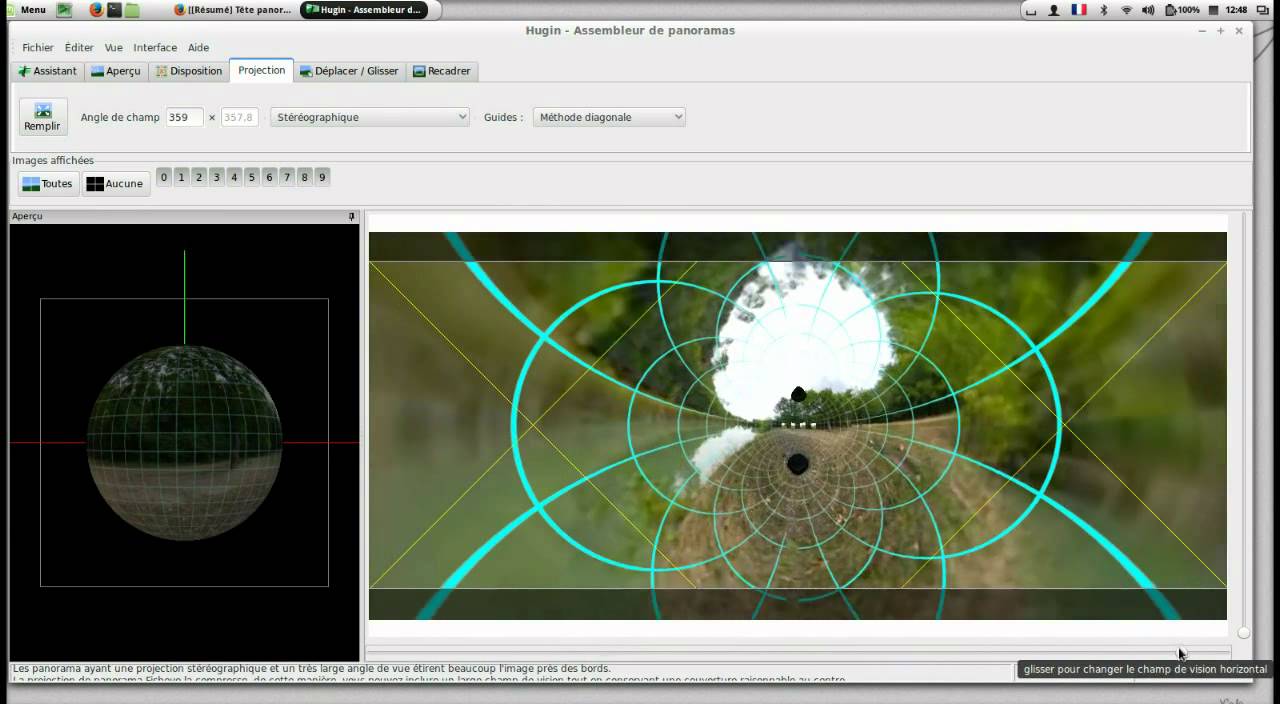Select the Projection tab
The image size is (1280, 704).
point(261,70)
